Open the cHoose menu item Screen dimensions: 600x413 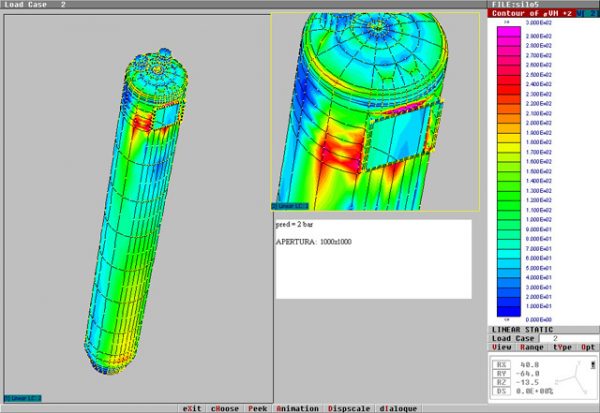click(225, 408)
